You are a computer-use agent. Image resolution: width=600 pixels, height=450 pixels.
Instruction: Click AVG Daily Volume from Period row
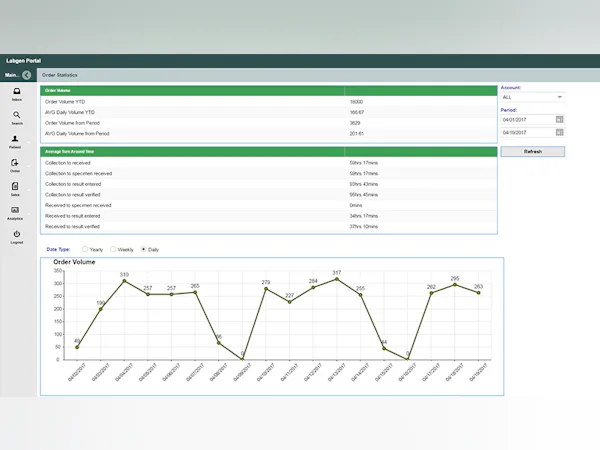269,134
